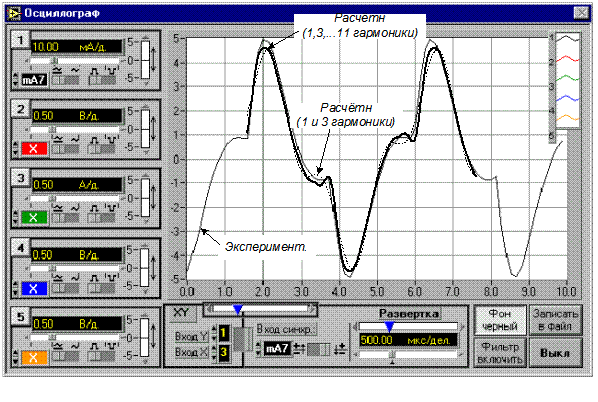Click the Развертка sweep label
The width and height of the screenshot is (598, 402).
click(408, 314)
